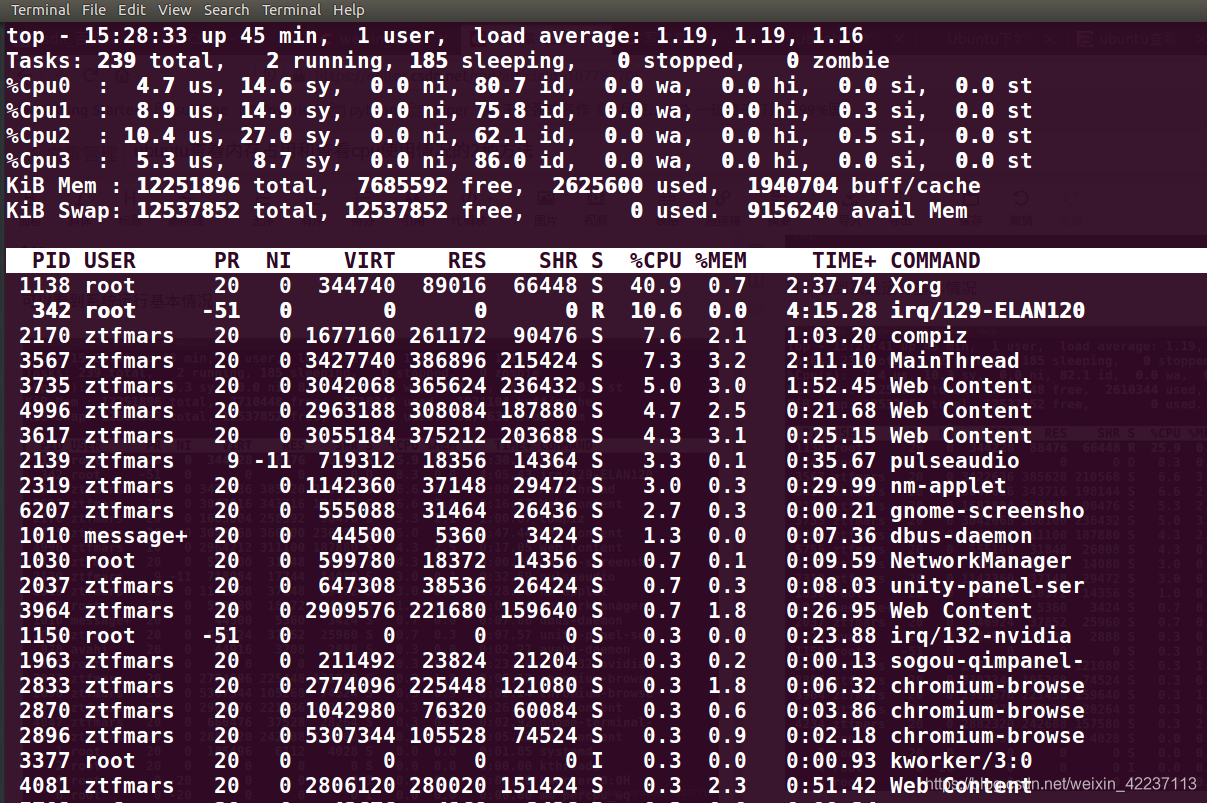
Task: Click the PID column header
Action: point(51,261)
